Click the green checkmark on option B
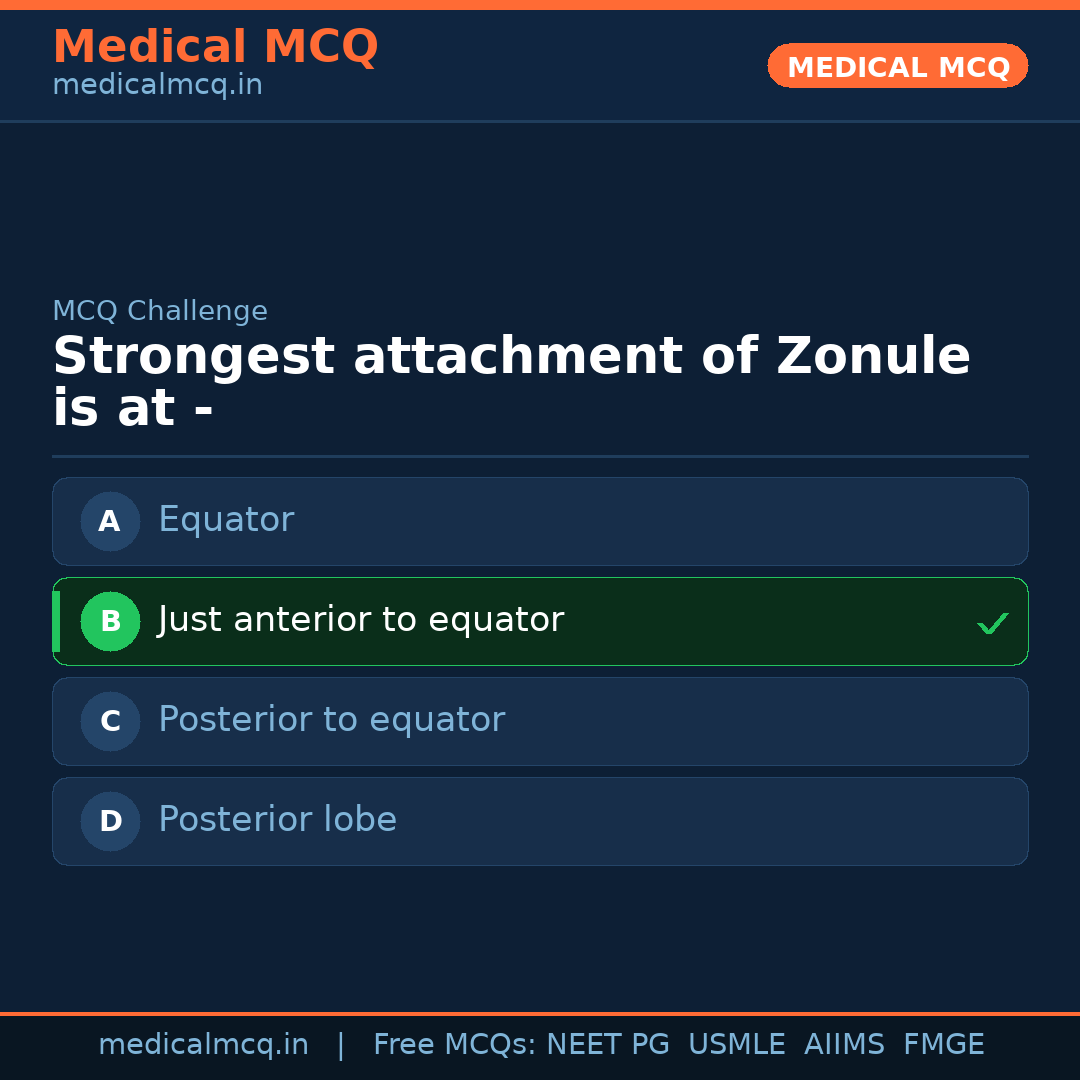Screen dimensions: 1080x1080 point(992,623)
